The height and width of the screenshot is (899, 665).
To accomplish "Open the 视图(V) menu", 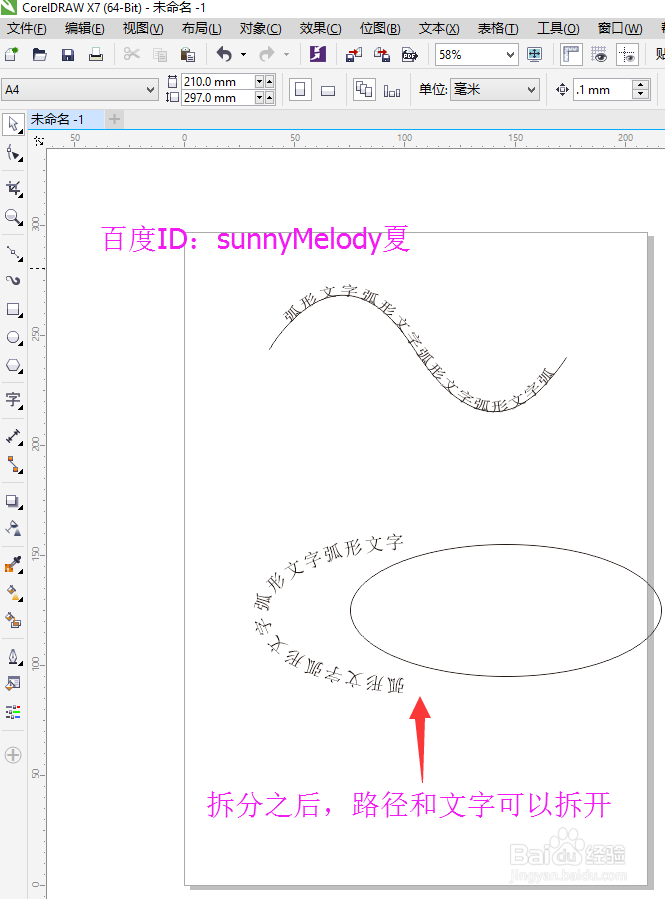I will (x=143, y=28).
